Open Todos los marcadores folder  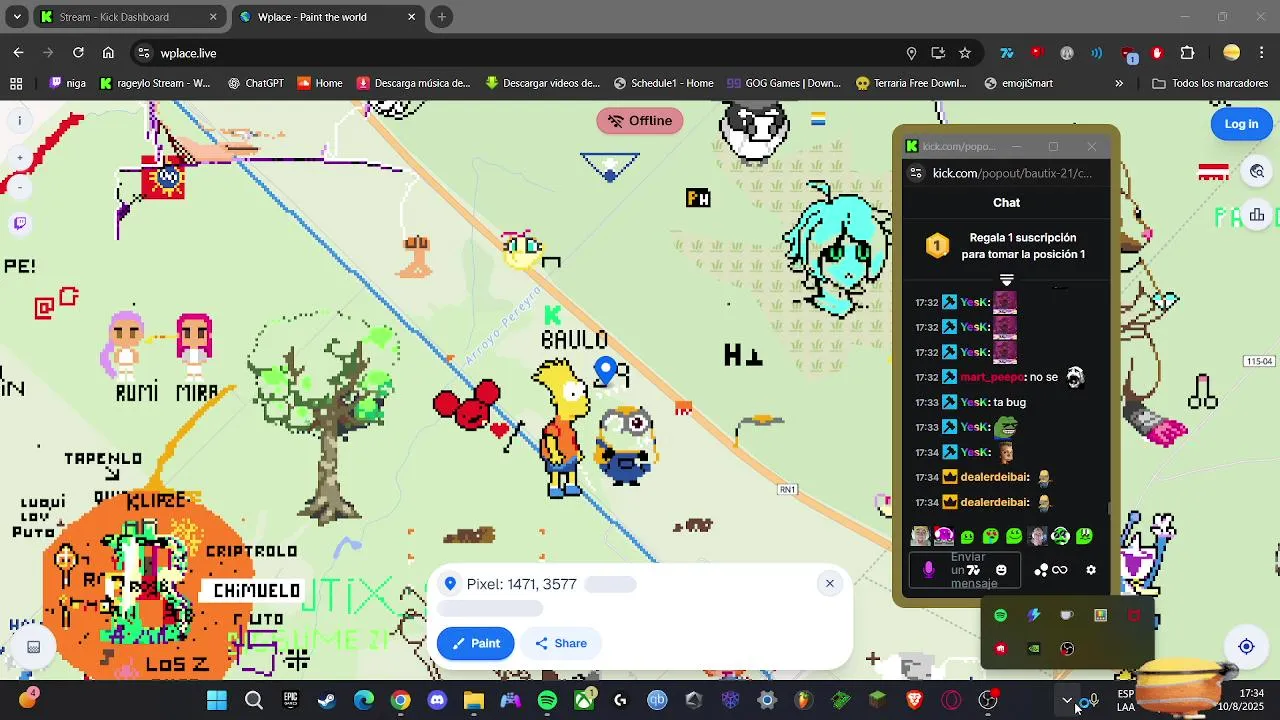(x=1210, y=84)
